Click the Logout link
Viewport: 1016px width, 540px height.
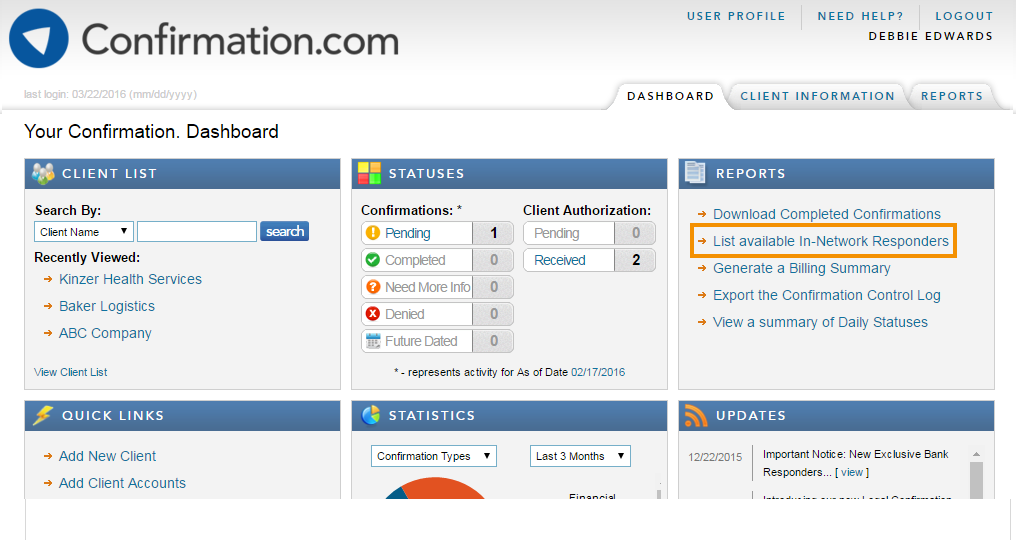(964, 16)
